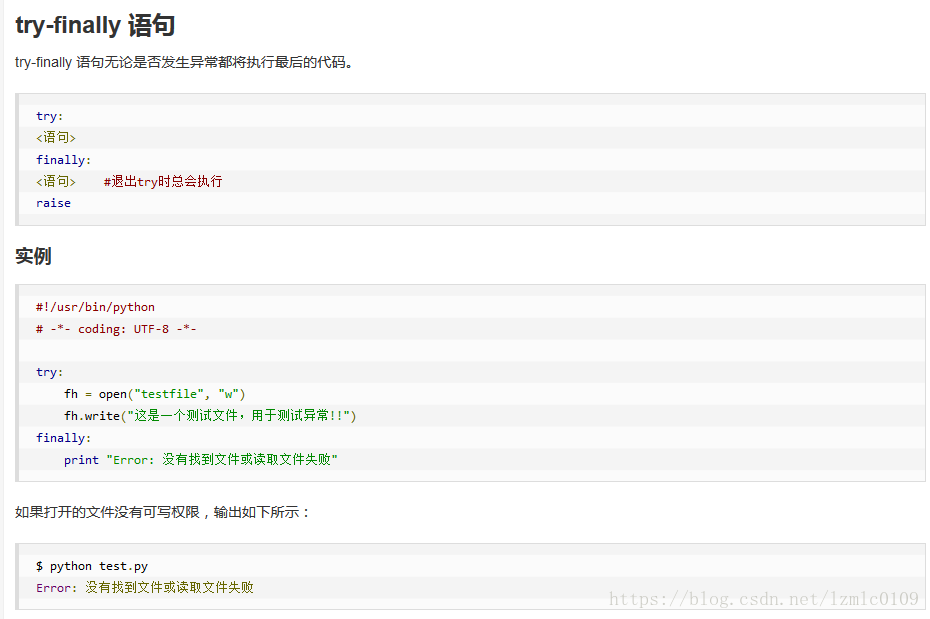Click the comment "#退出try时总会执行"
Image resolution: width=930 pixels, height=619 pixels.
click(163, 181)
